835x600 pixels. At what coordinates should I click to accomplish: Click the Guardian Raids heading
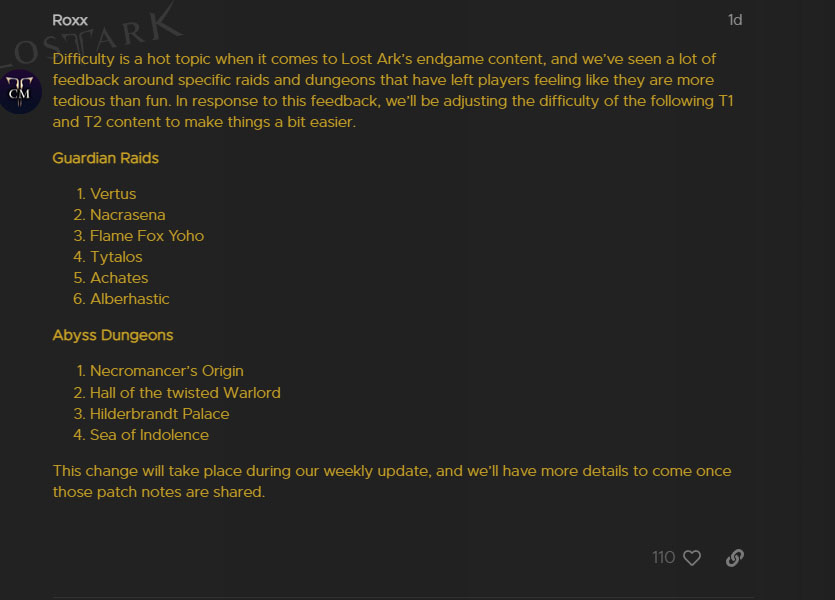(x=105, y=158)
